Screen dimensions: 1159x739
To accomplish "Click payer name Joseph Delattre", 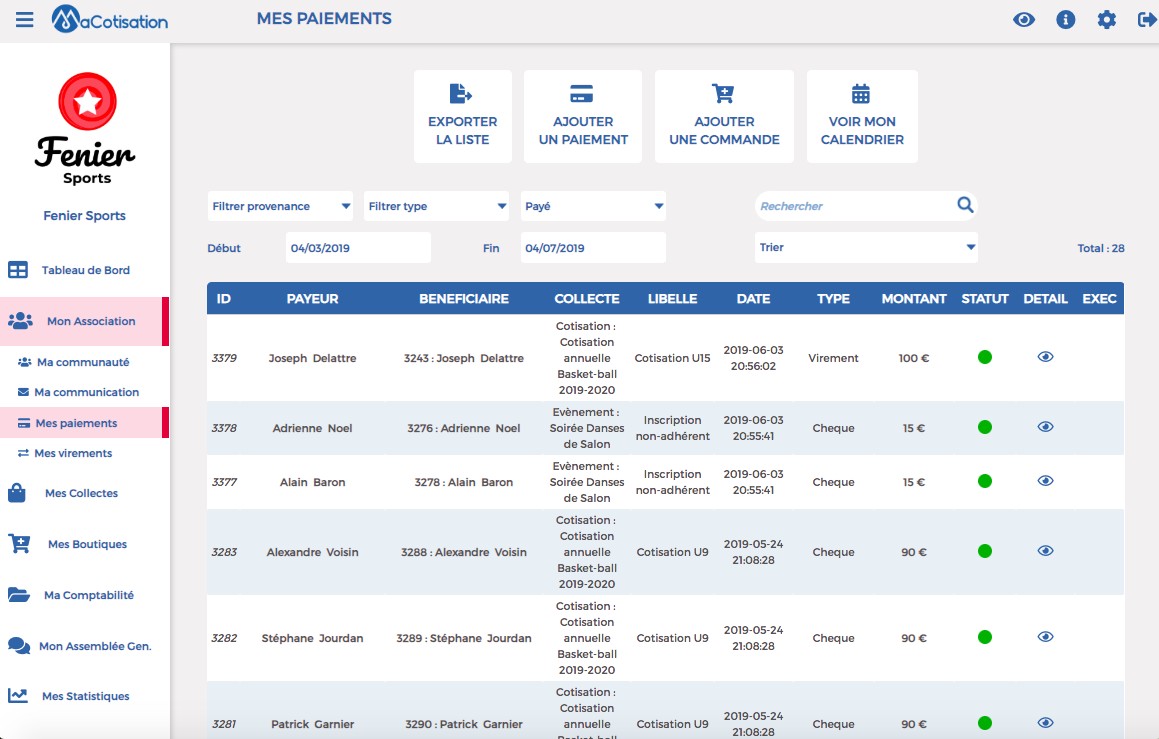I will (x=313, y=358).
